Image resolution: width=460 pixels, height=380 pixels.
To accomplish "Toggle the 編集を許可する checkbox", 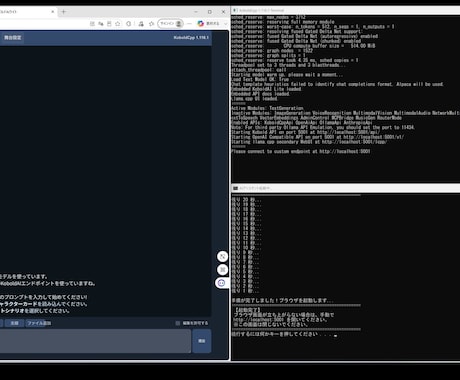I will point(178,323).
